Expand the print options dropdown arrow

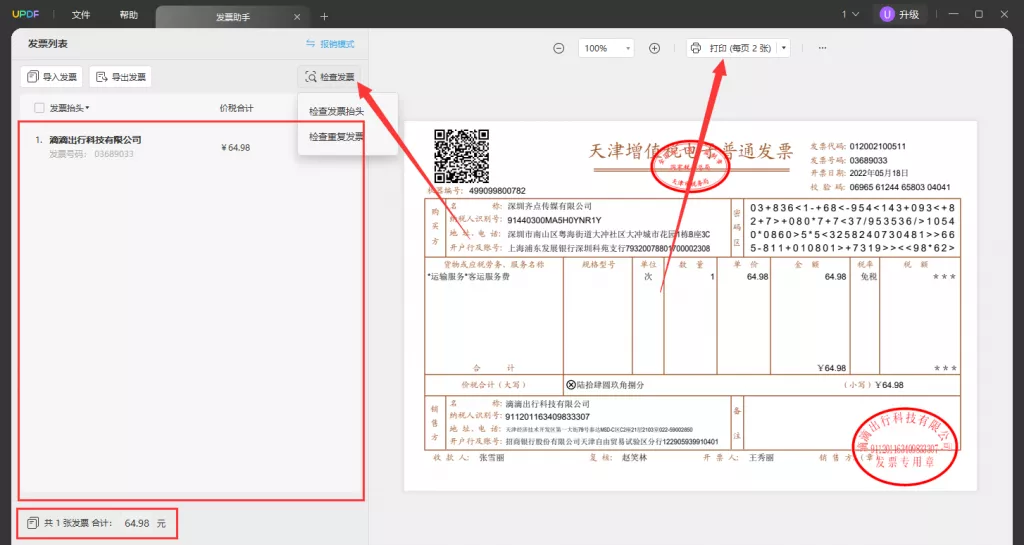click(784, 48)
